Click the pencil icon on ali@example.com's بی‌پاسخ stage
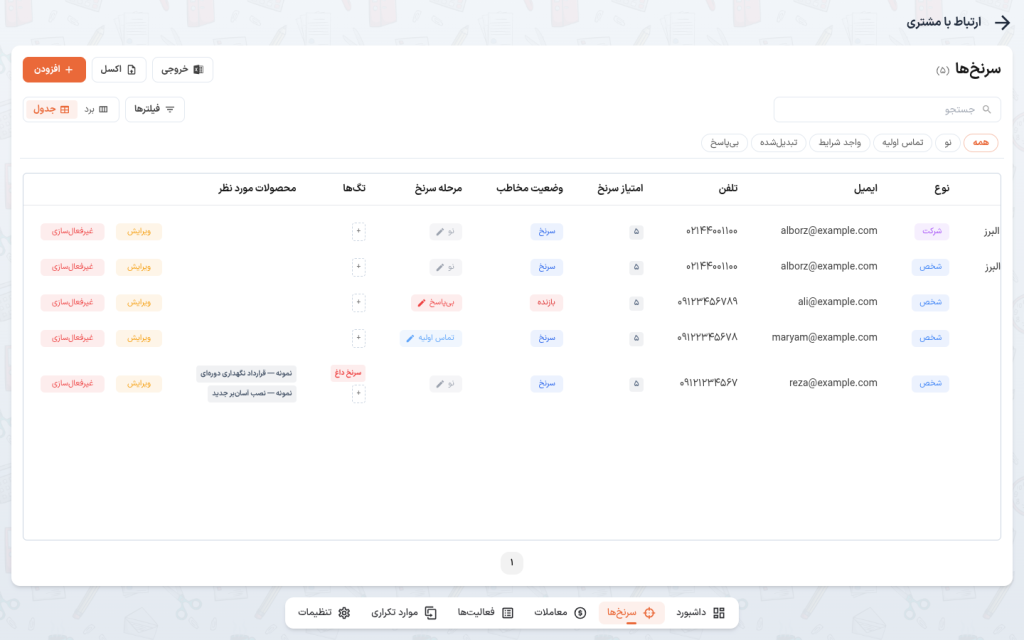The image size is (1024, 640). pyautogui.click(x=422, y=303)
